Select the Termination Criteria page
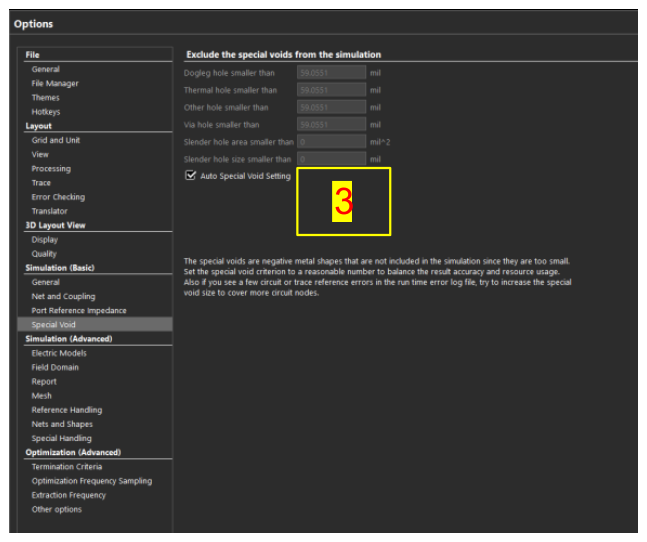 67,467
